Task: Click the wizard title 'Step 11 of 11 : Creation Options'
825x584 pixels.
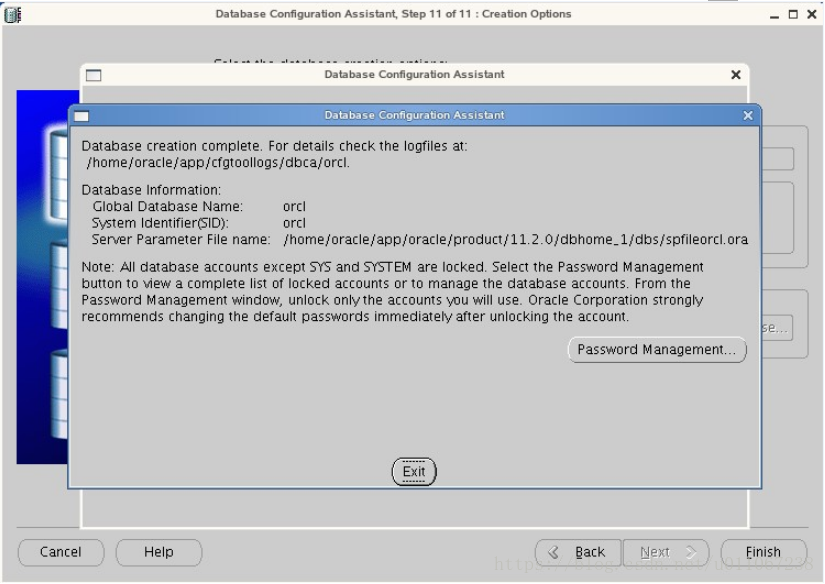Action: click(x=486, y=14)
